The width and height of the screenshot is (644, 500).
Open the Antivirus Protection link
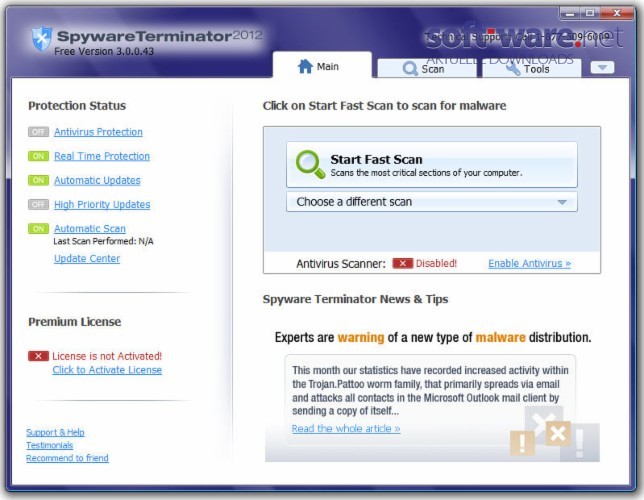click(98, 132)
